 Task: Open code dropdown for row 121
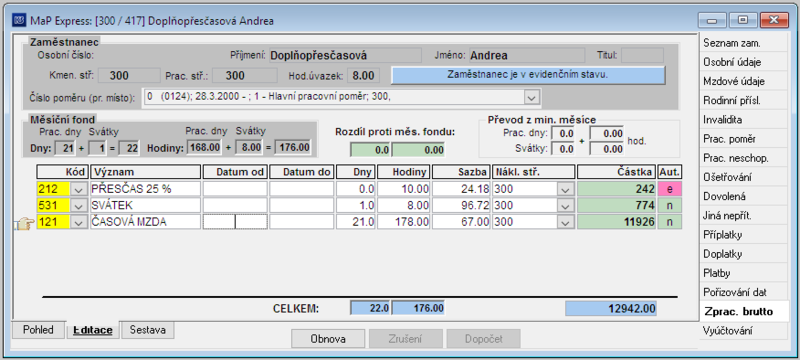tap(79, 222)
